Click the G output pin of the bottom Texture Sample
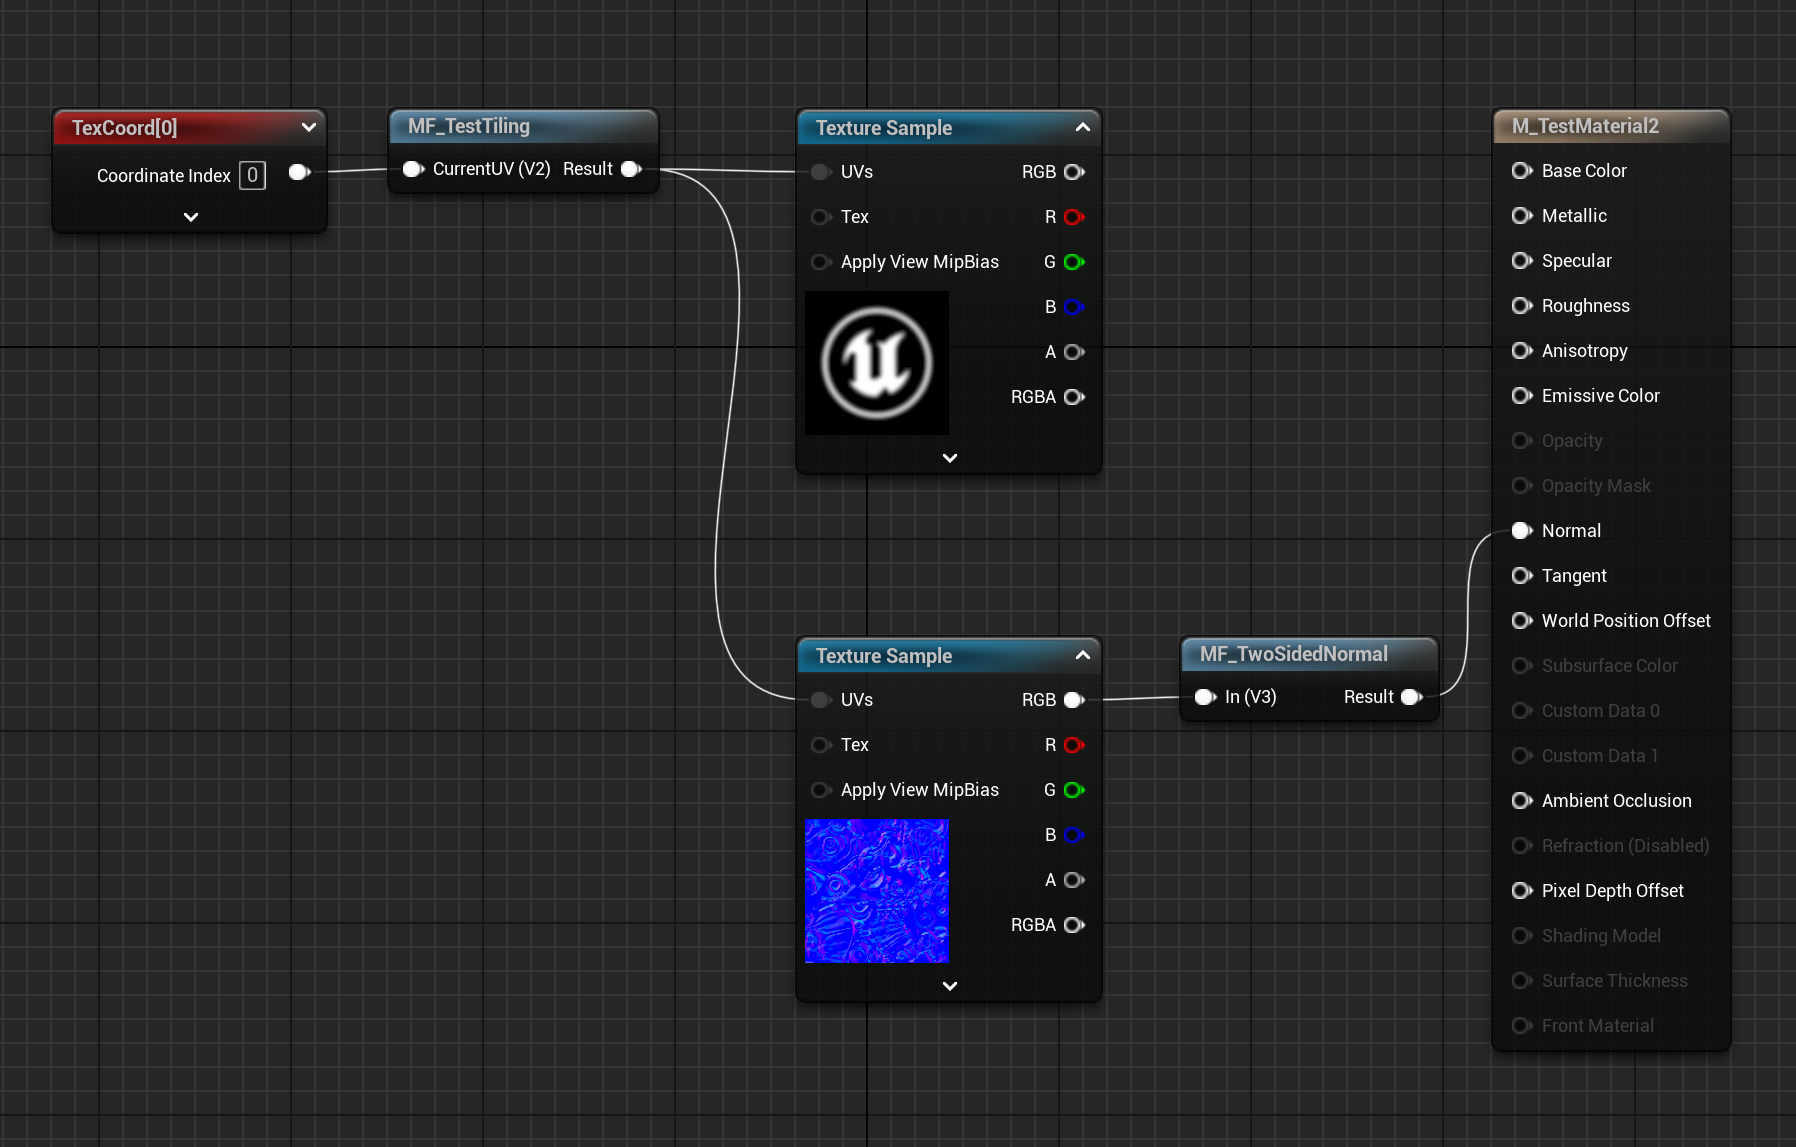 (x=1075, y=790)
